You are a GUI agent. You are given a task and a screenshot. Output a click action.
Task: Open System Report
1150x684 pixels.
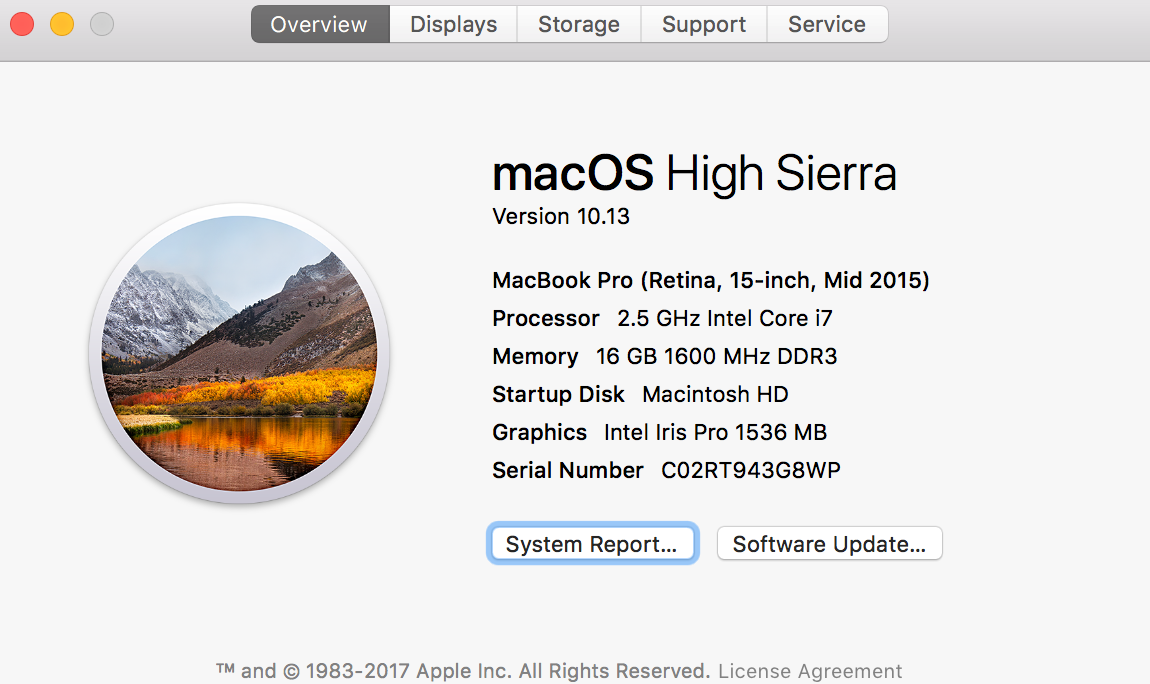click(592, 543)
